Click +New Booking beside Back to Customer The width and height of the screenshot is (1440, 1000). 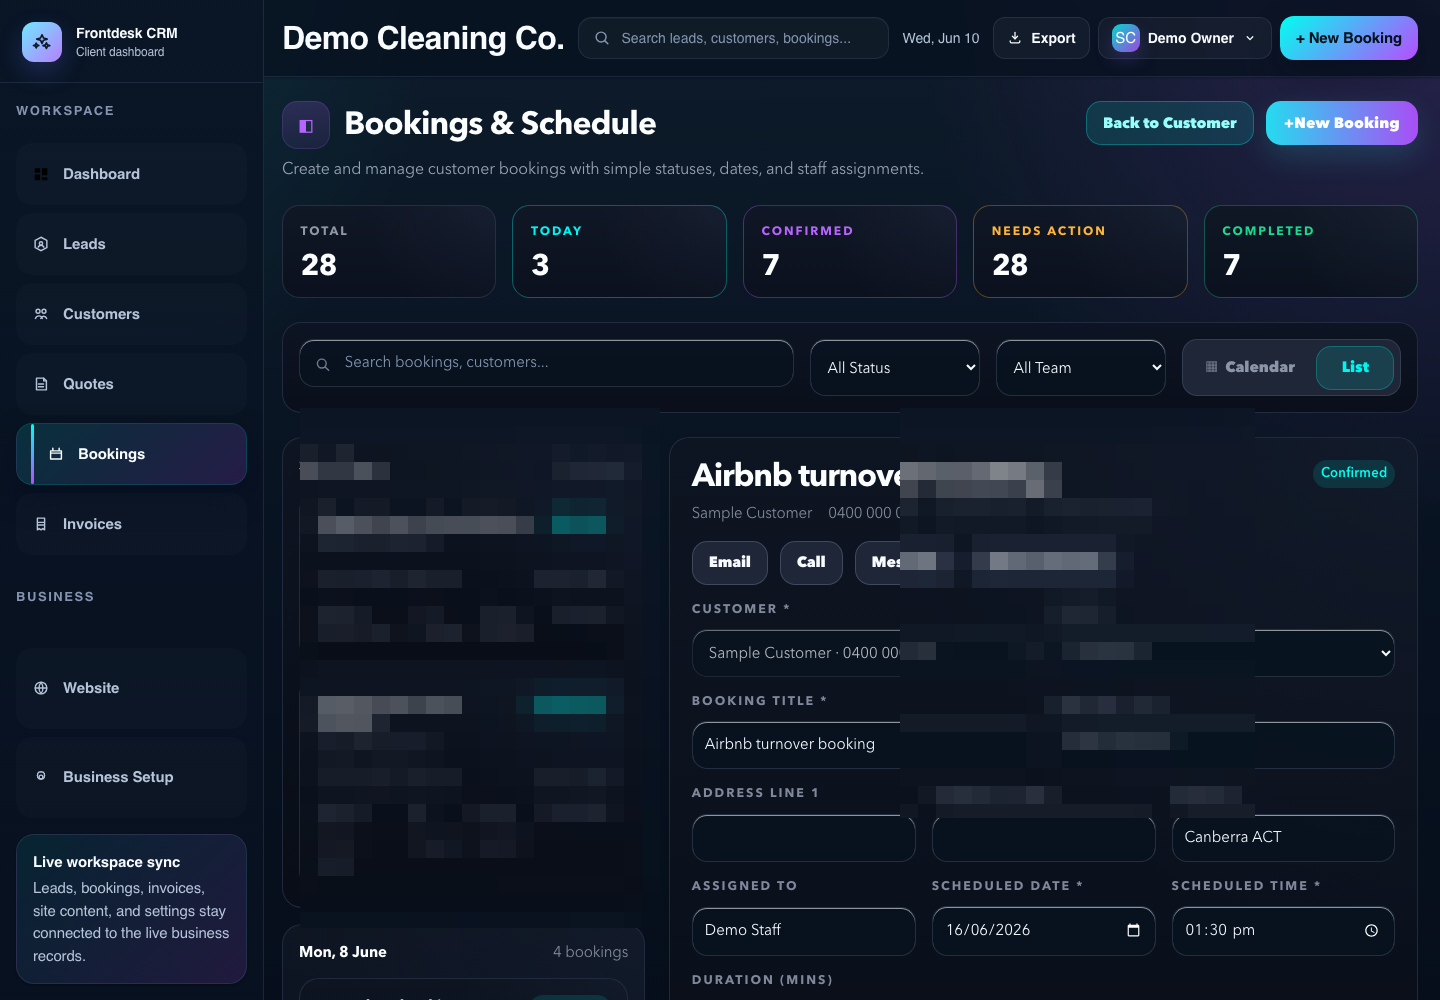(x=1342, y=123)
